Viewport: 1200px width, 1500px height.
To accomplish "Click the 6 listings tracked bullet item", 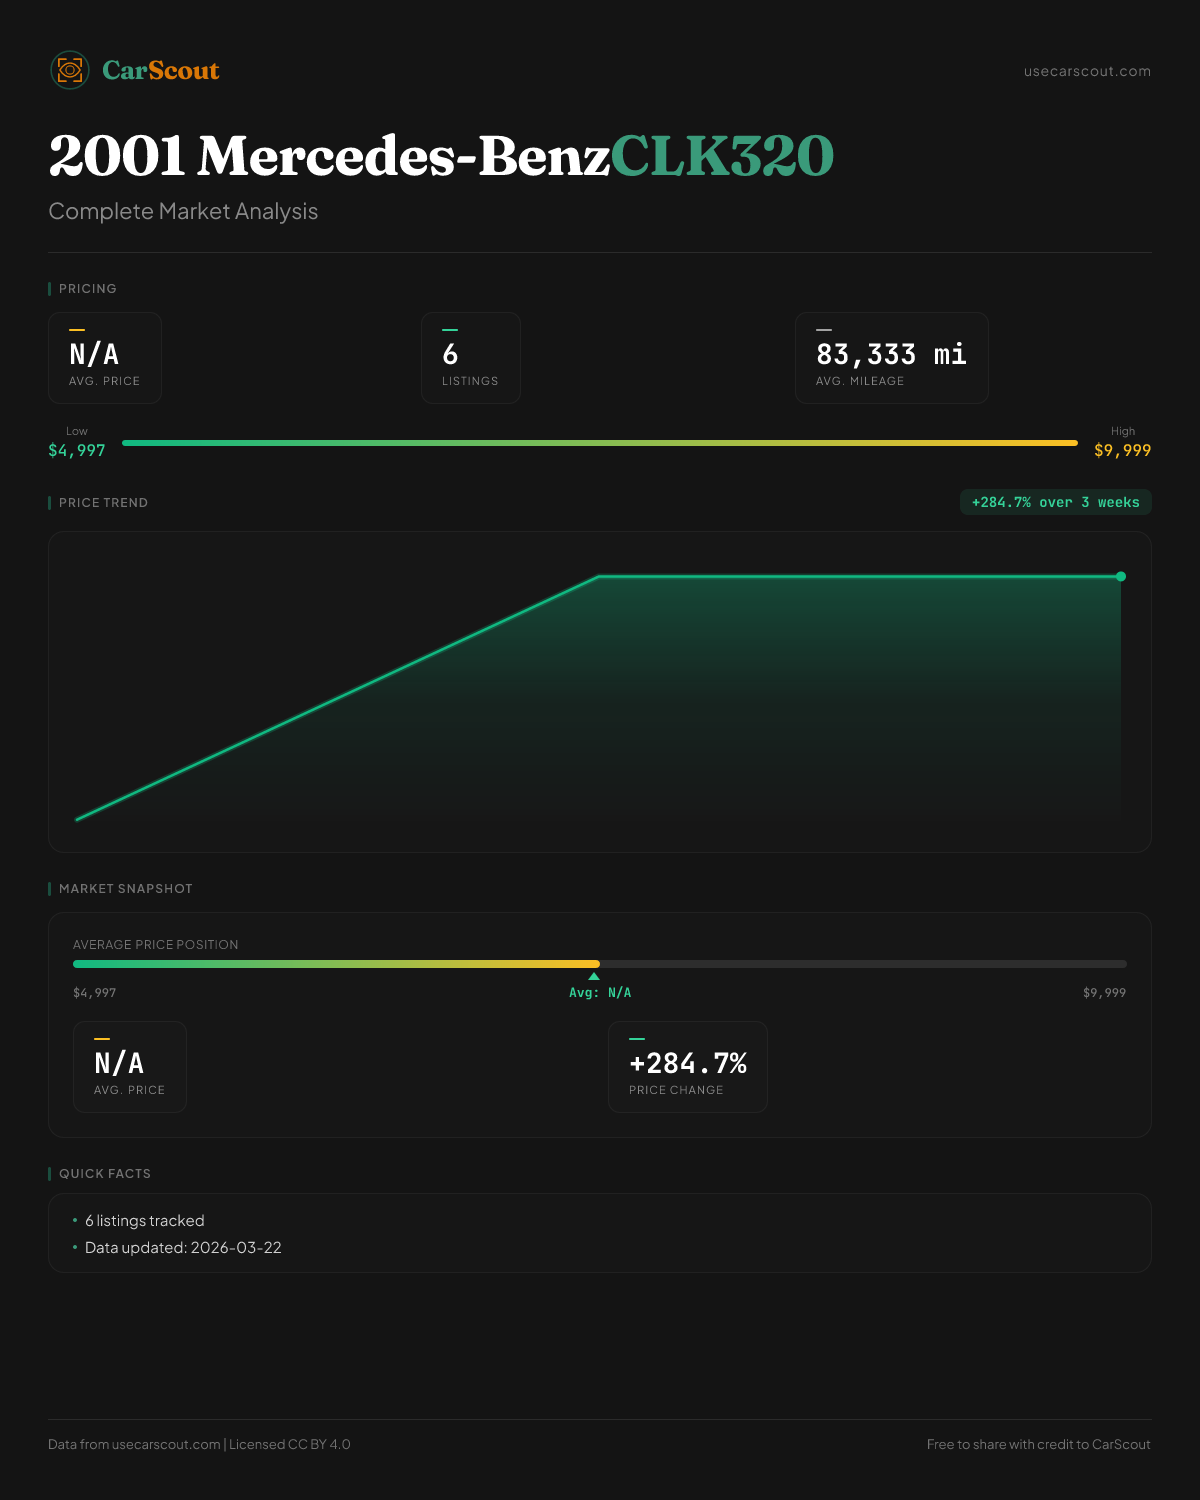I will pyautogui.click(x=144, y=1221).
